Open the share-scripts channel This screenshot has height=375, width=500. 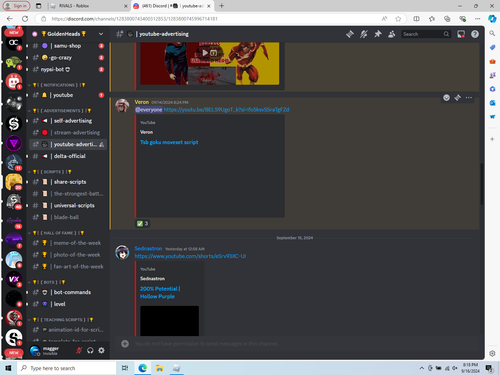pyautogui.click(x=68, y=182)
